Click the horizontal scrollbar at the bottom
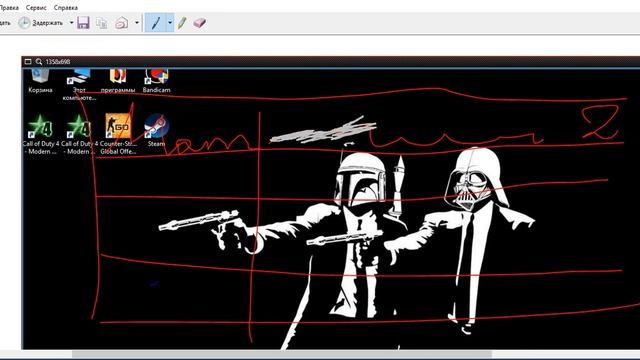Image resolution: width=640 pixels, height=360 pixels. [x=282, y=354]
